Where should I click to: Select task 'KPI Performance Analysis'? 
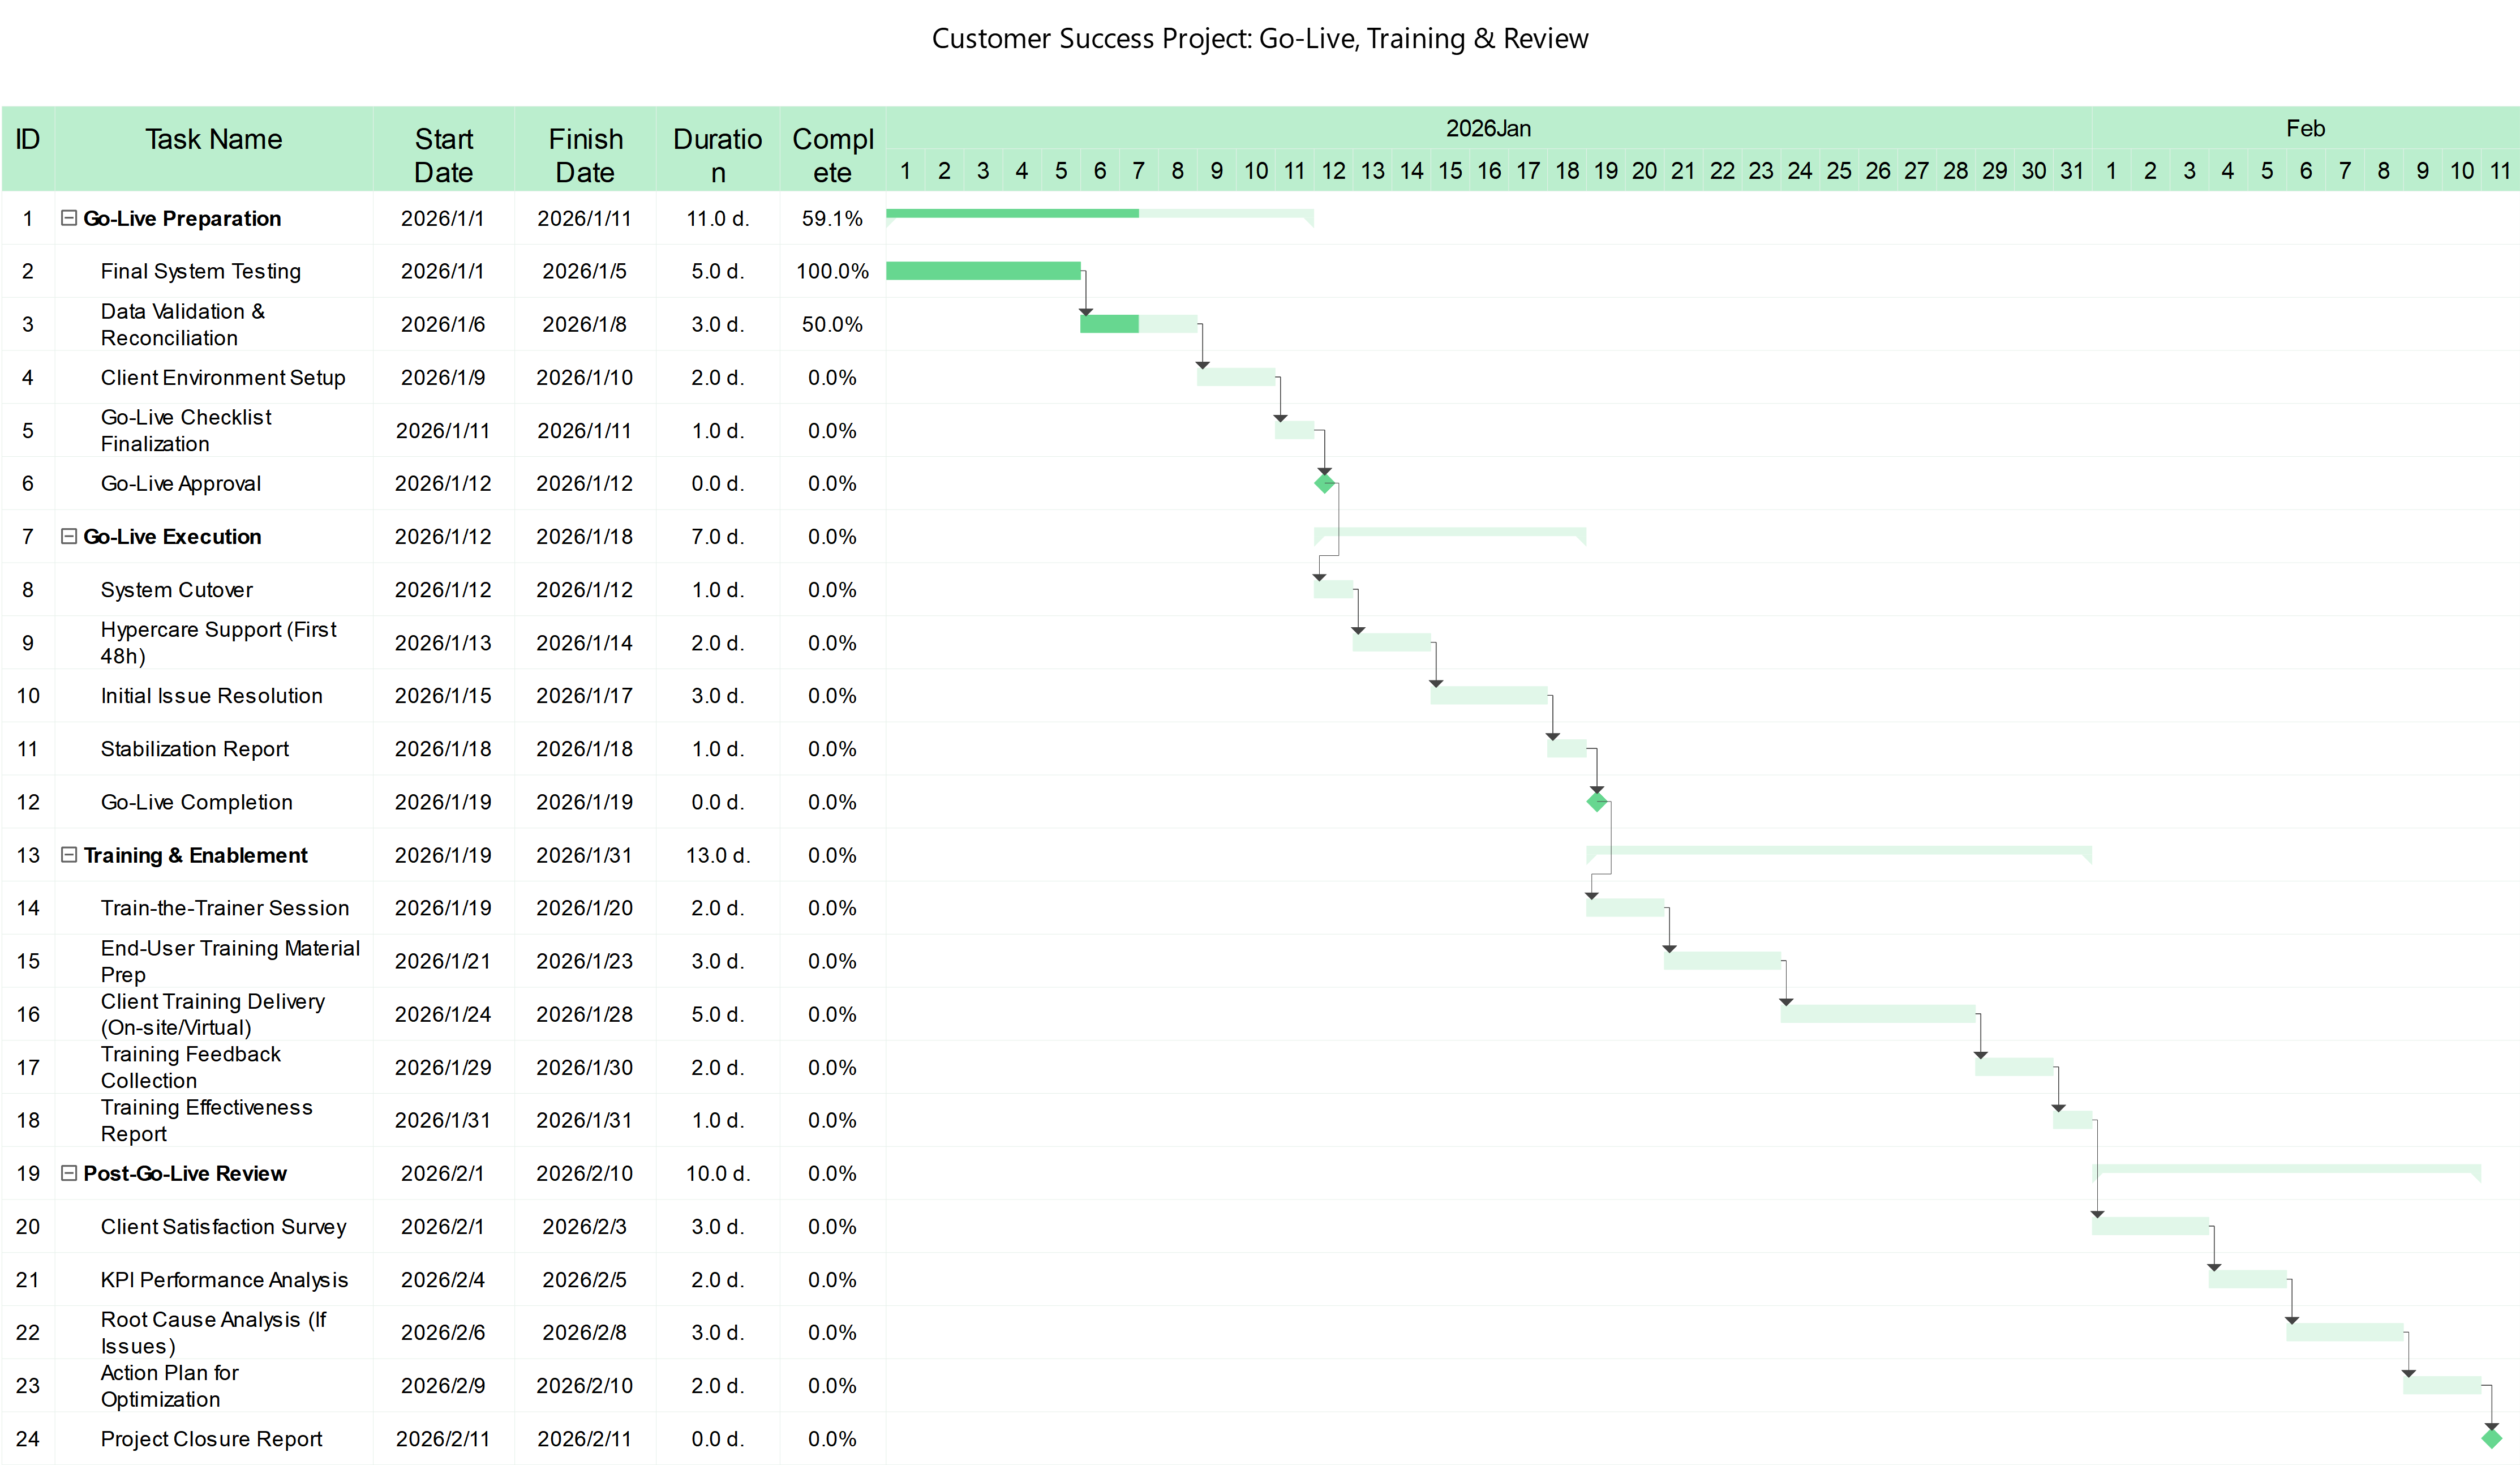[224, 1280]
